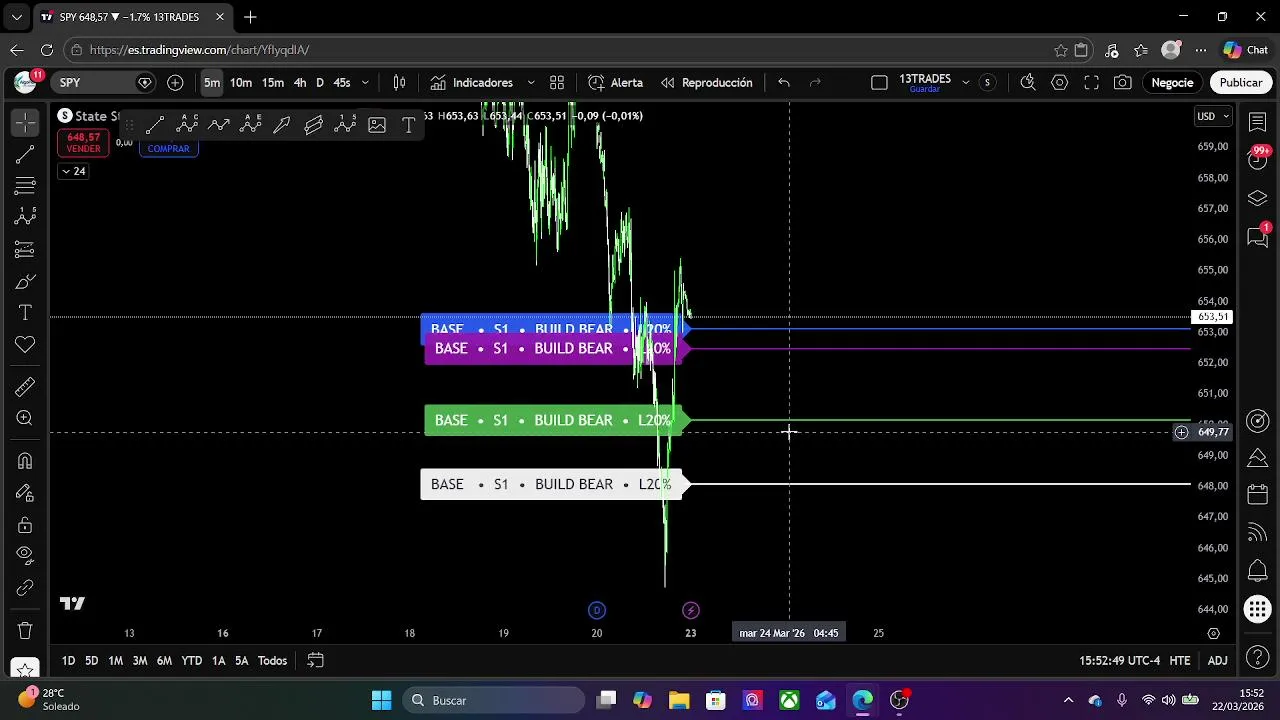
Task: Open the alerts clock panel
Action: pyautogui.click(x=1258, y=160)
